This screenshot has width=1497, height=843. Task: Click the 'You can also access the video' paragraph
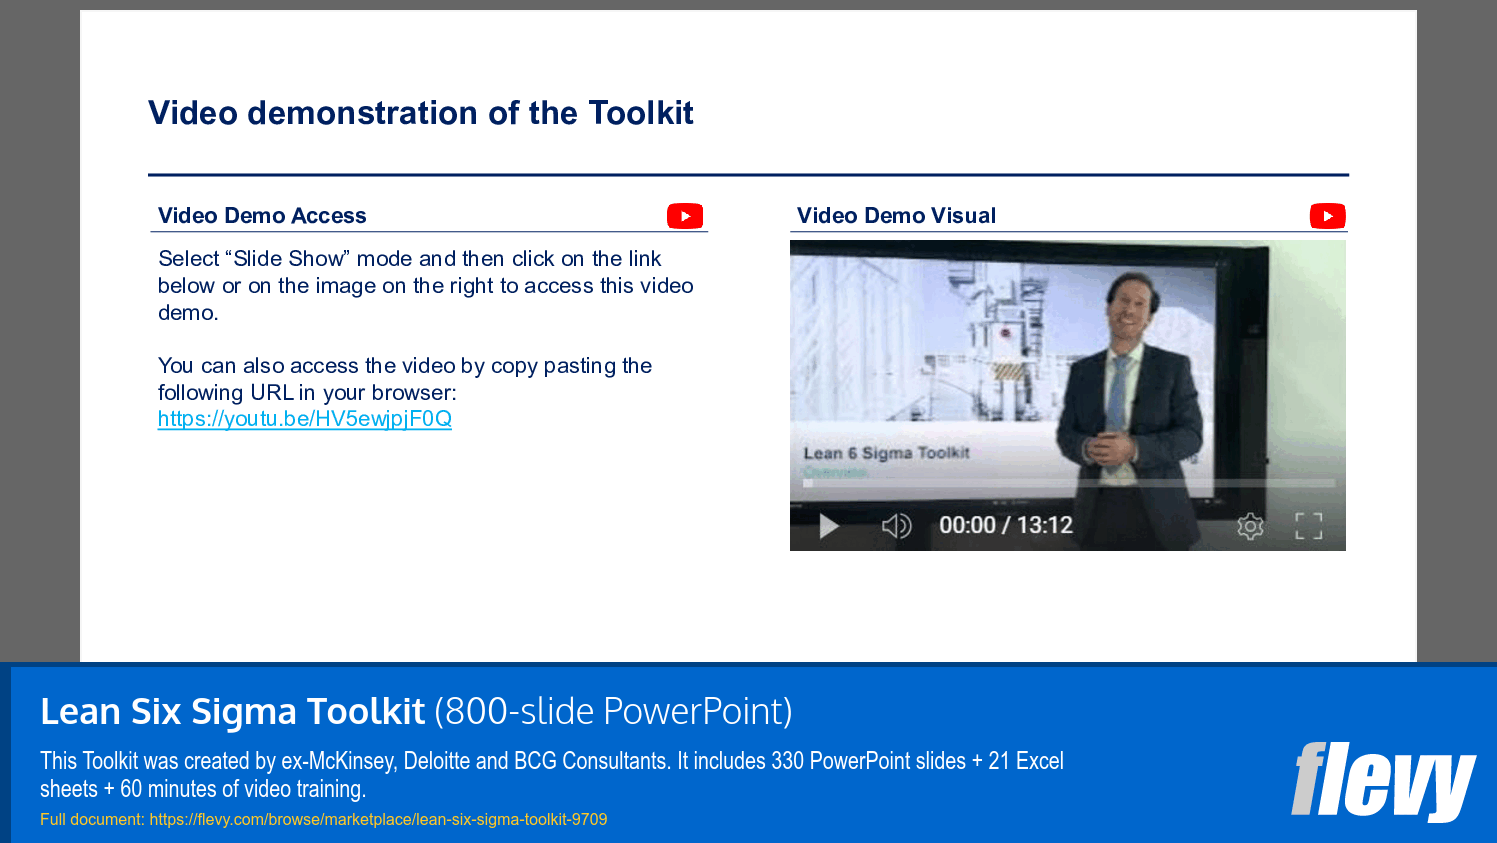click(x=405, y=379)
